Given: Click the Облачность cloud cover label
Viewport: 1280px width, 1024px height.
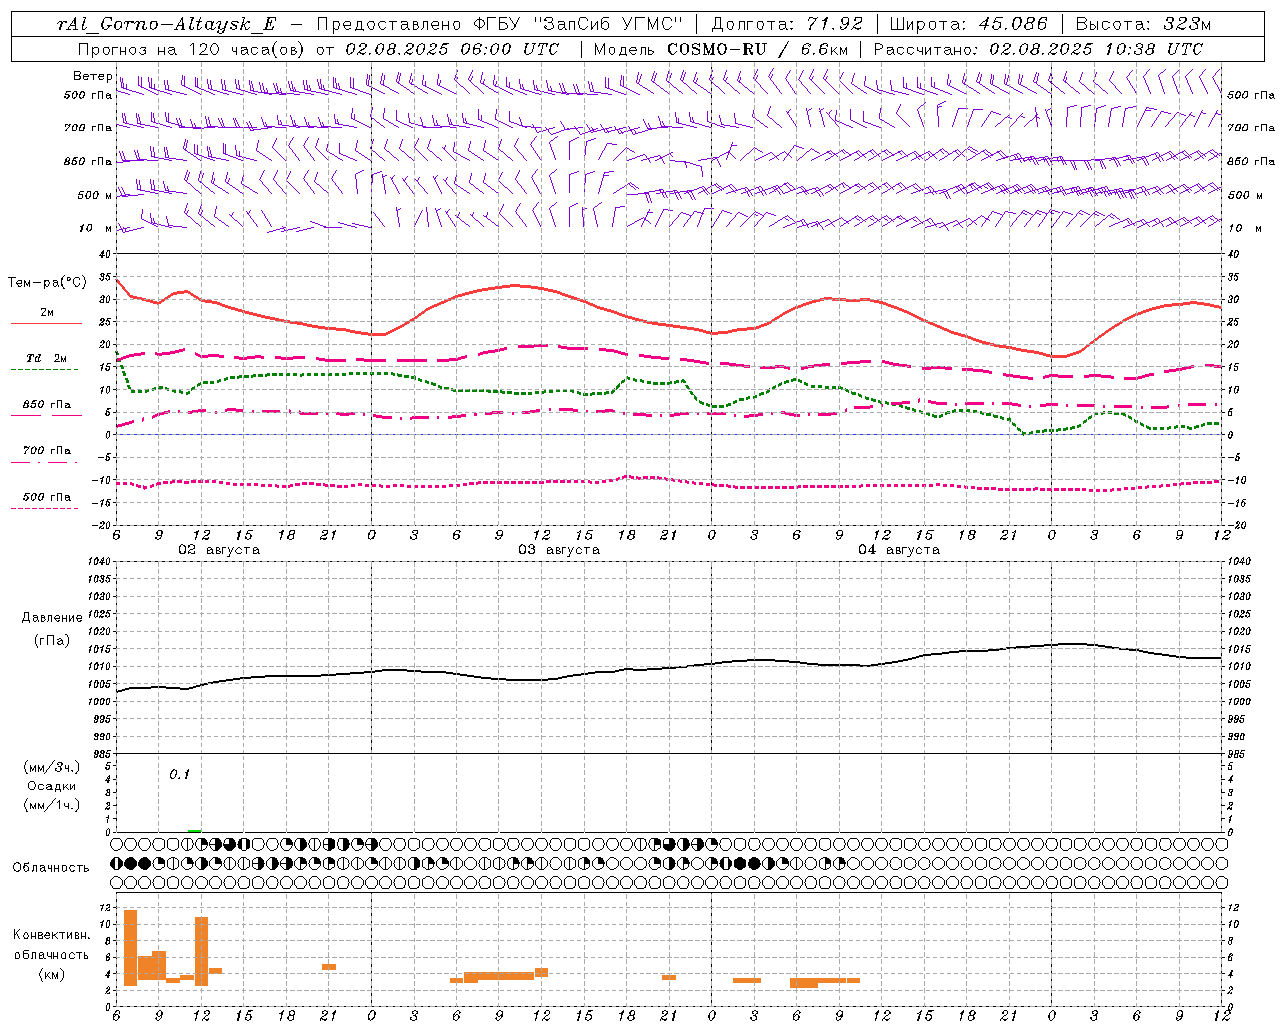Looking at the screenshot, I should pyautogui.click(x=51, y=868).
